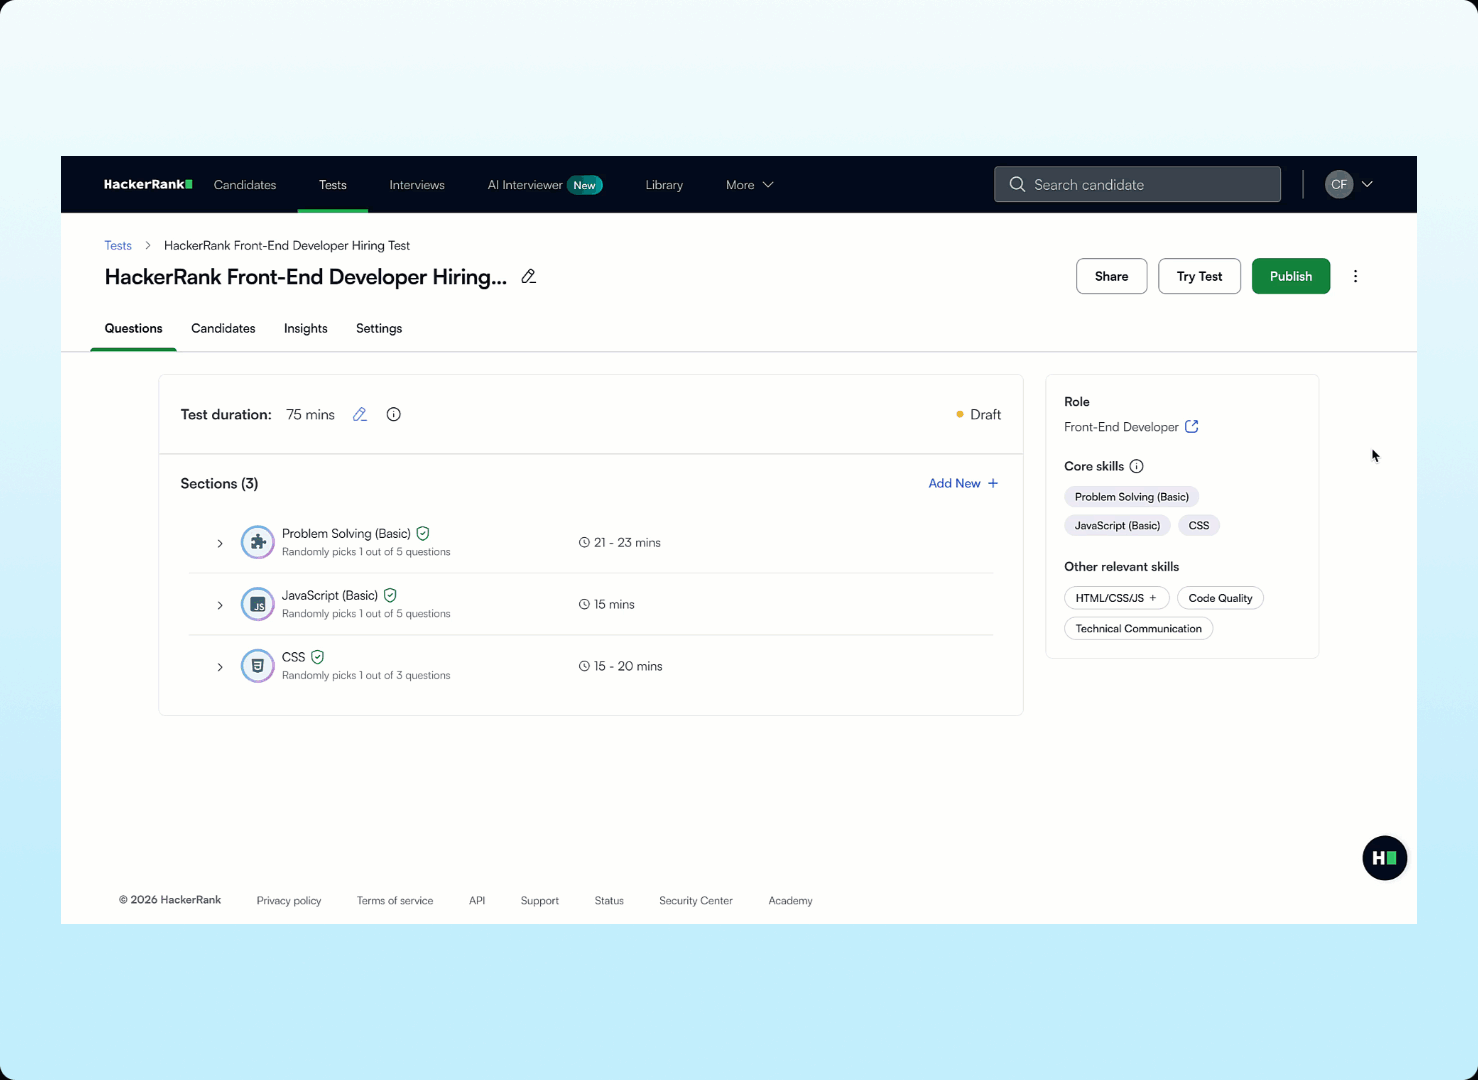The image size is (1478, 1080).
Task: Expand the JavaScript (Basic) section
Action: tap(220, 605)
